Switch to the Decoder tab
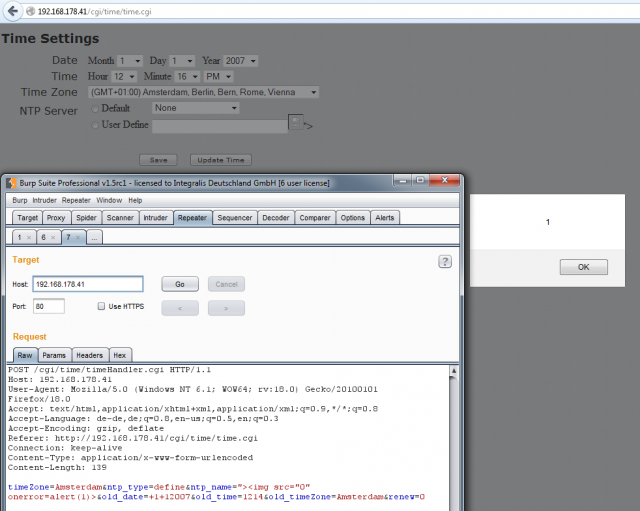The image size is (640, 511). pos(276,218)
